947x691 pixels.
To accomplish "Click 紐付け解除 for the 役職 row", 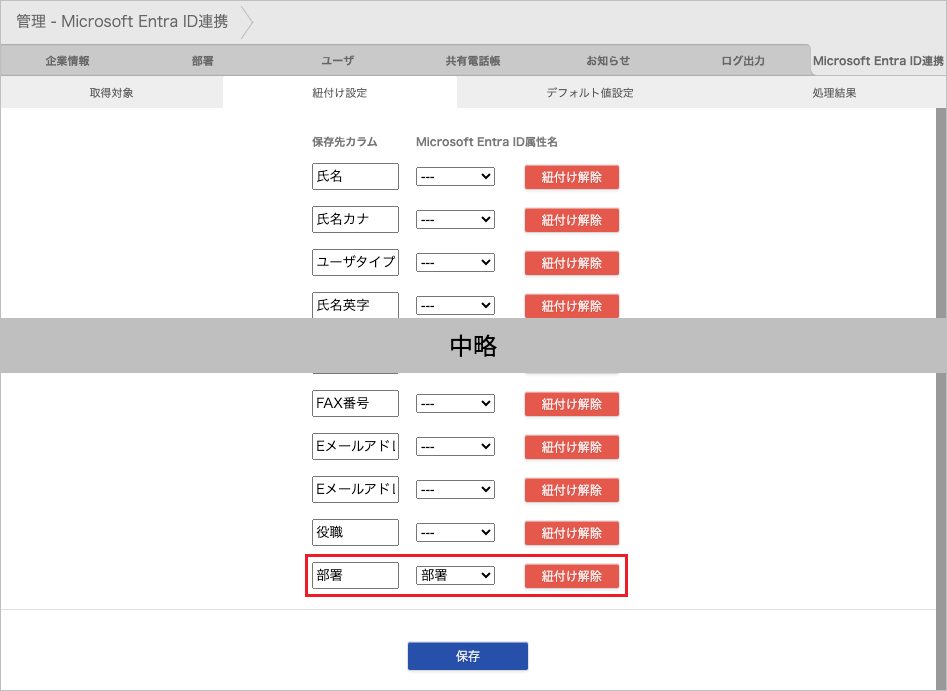I will 571,533.
